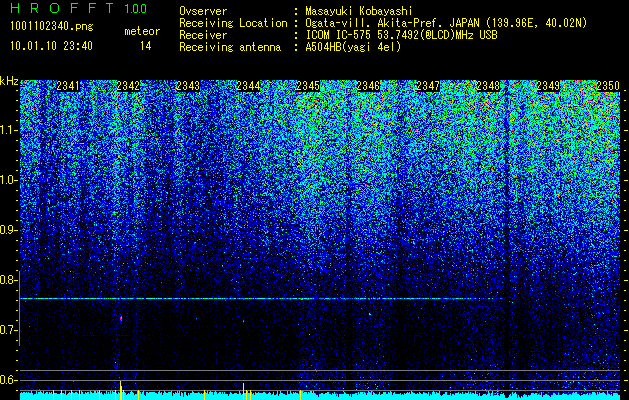Click the meteor count value 14
The height and width of the screenshot is (400, 629).
point(145,46)
